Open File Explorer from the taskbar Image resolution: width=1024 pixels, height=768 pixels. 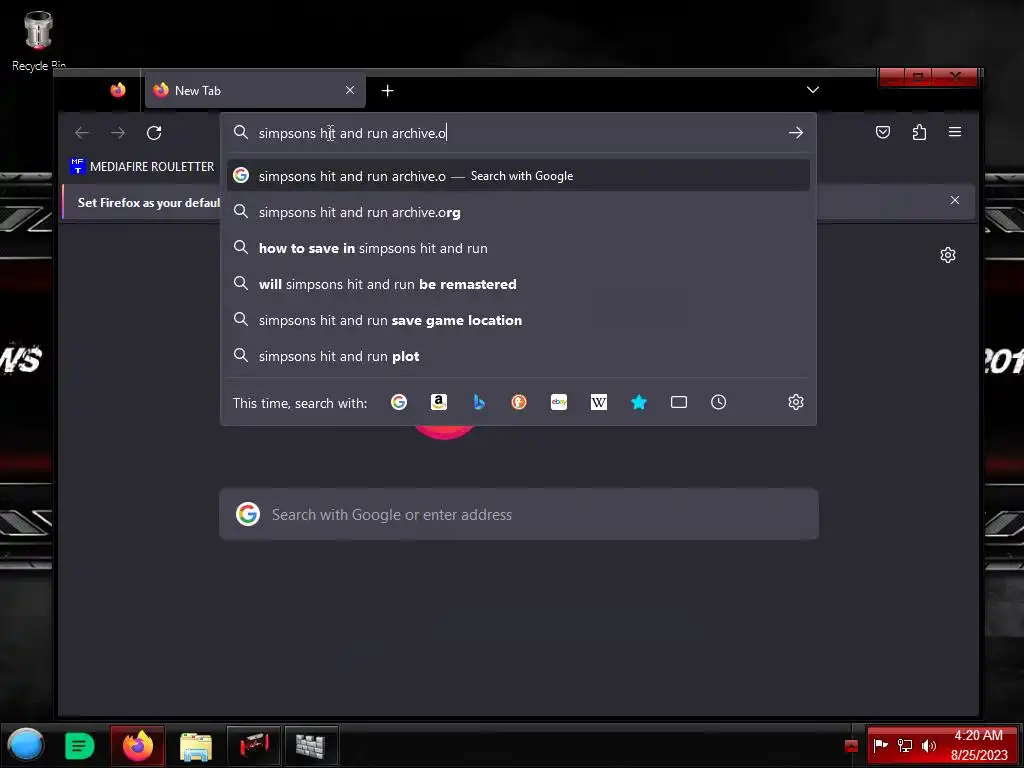[x=196, y=746]
